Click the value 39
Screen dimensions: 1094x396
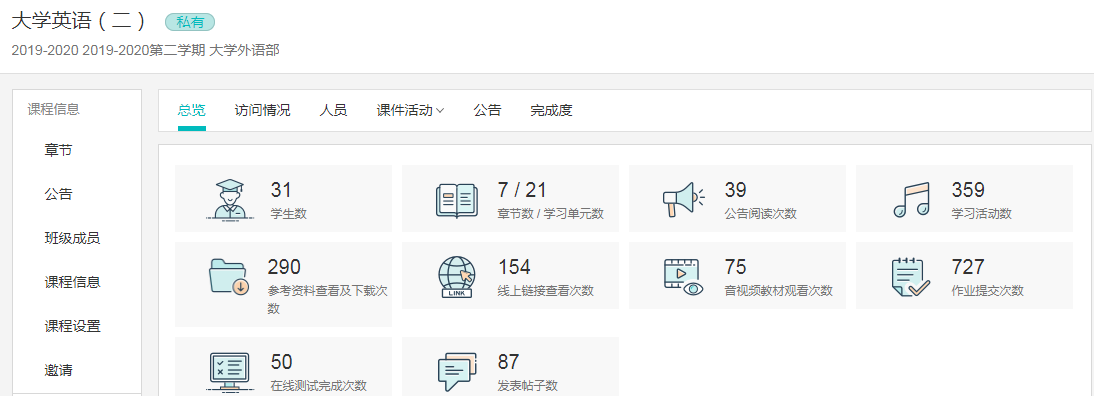tap(735, 190)
